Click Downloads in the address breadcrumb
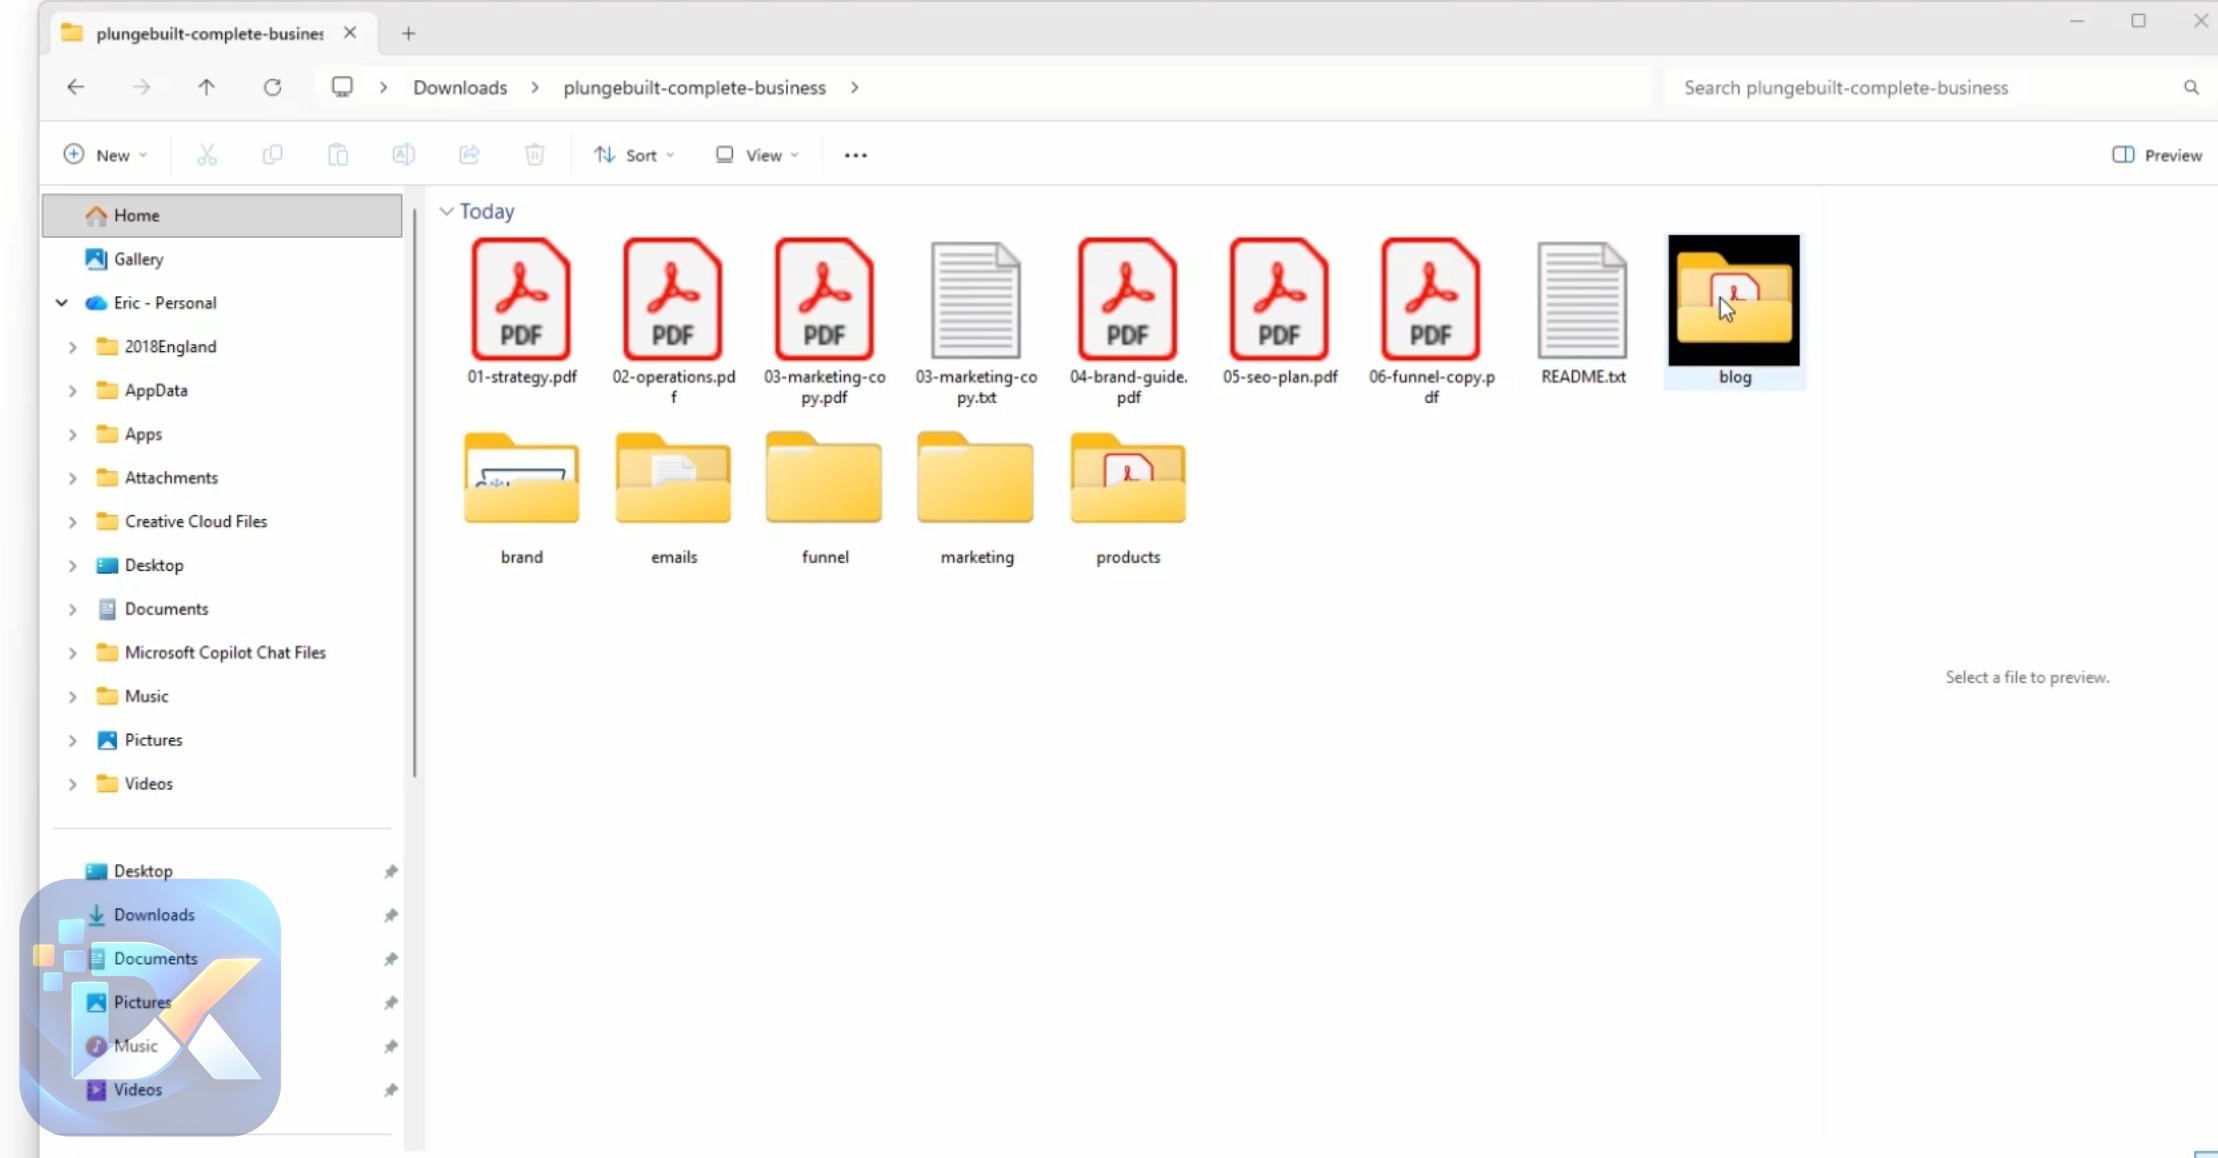2218x1158 pixels. (460, 88)
